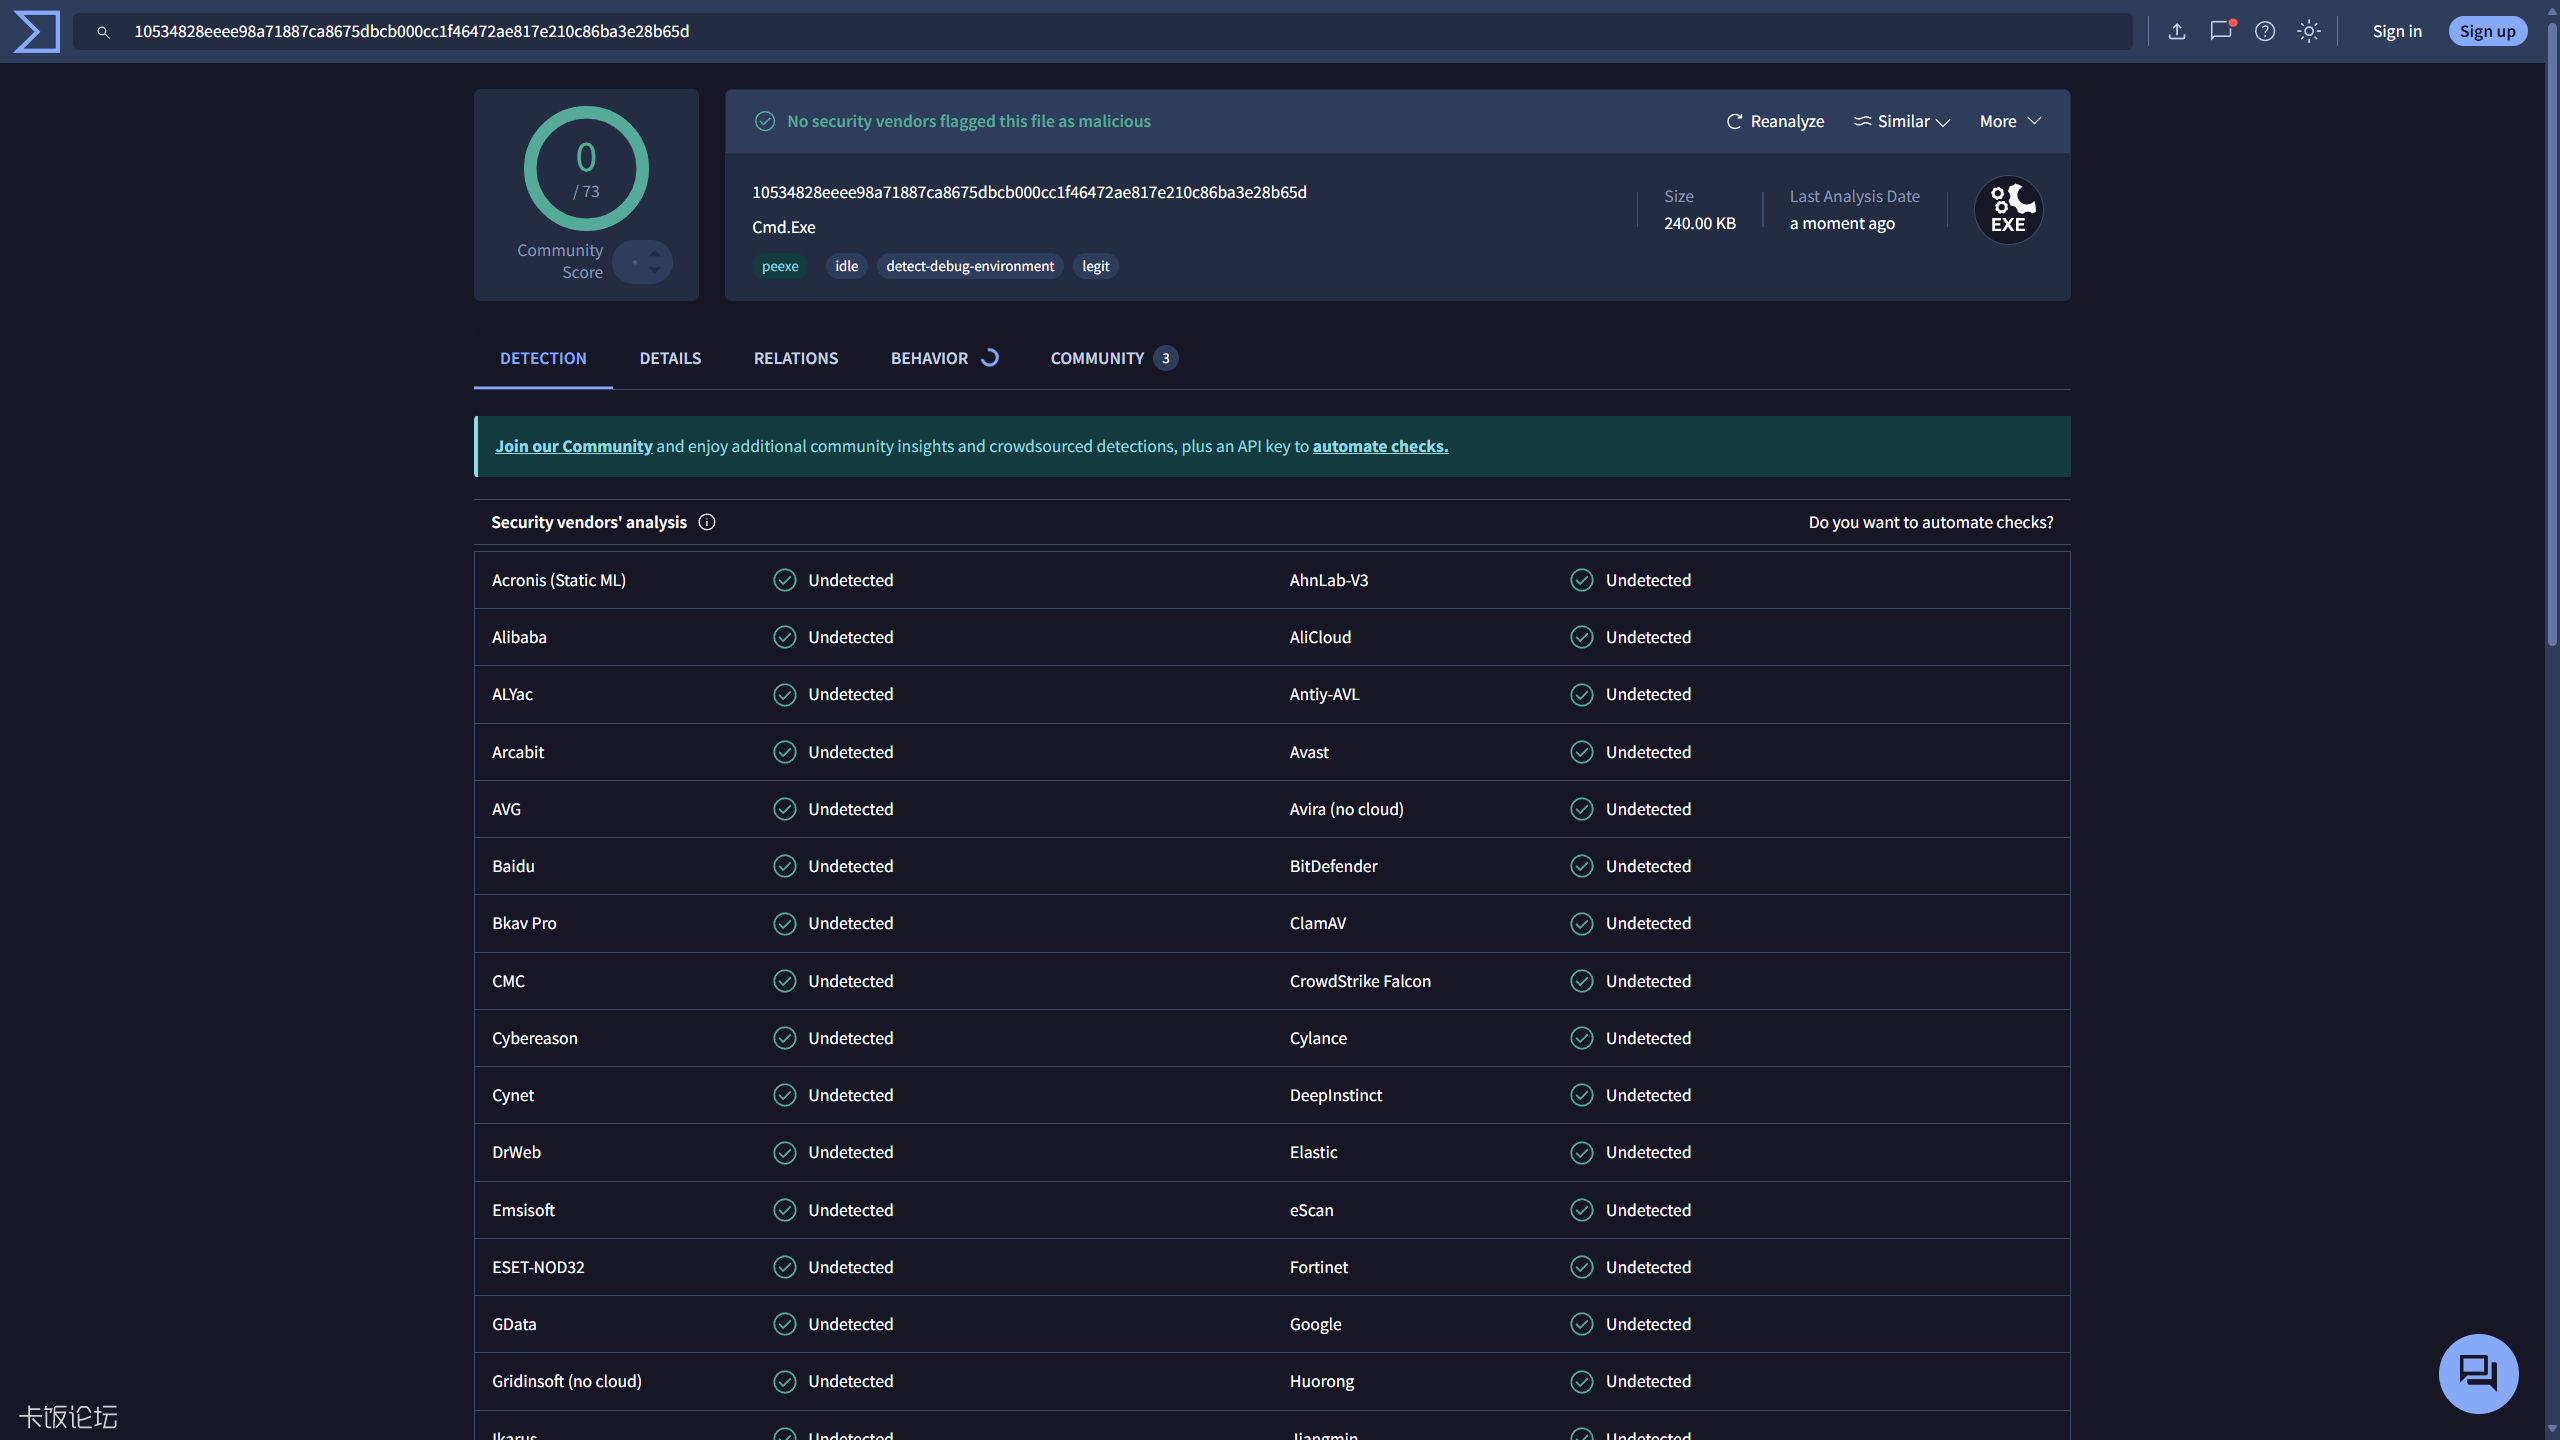
Task: Vote up community score arrow
Action: tap(654, 253)
